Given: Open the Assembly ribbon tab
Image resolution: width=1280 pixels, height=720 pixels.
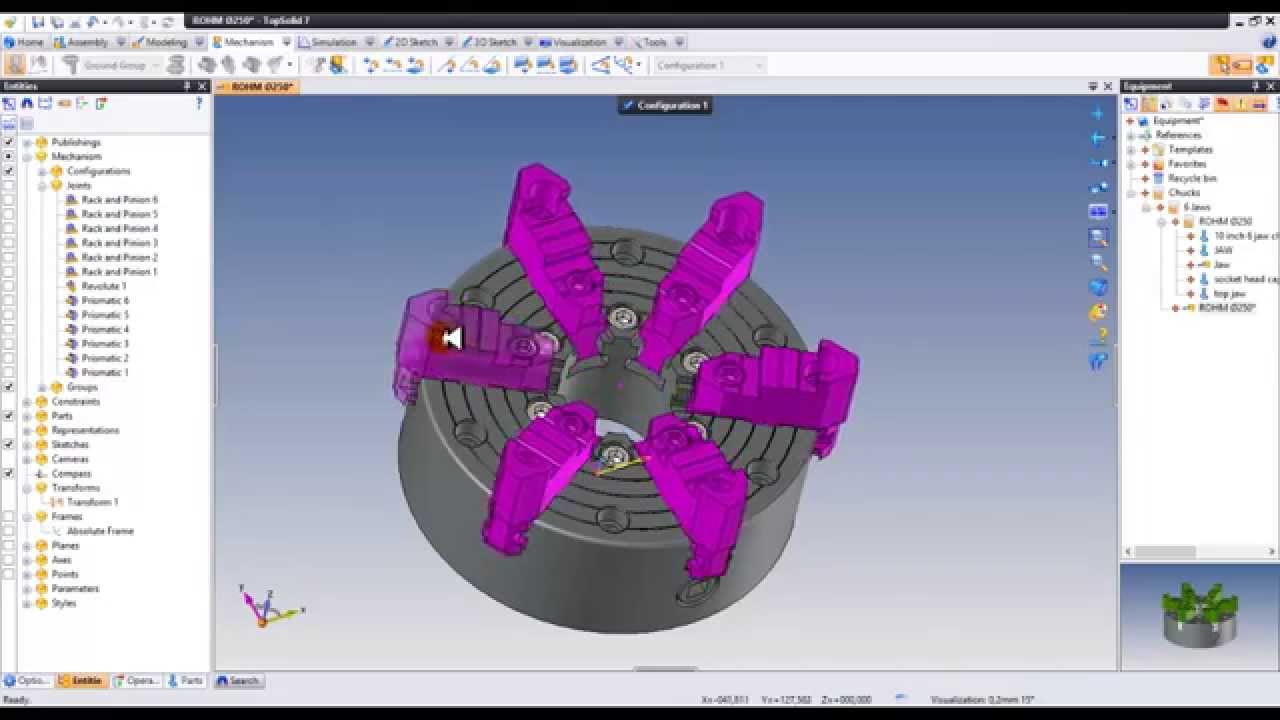Looking at the screenshot, I should tap(81, 42).
